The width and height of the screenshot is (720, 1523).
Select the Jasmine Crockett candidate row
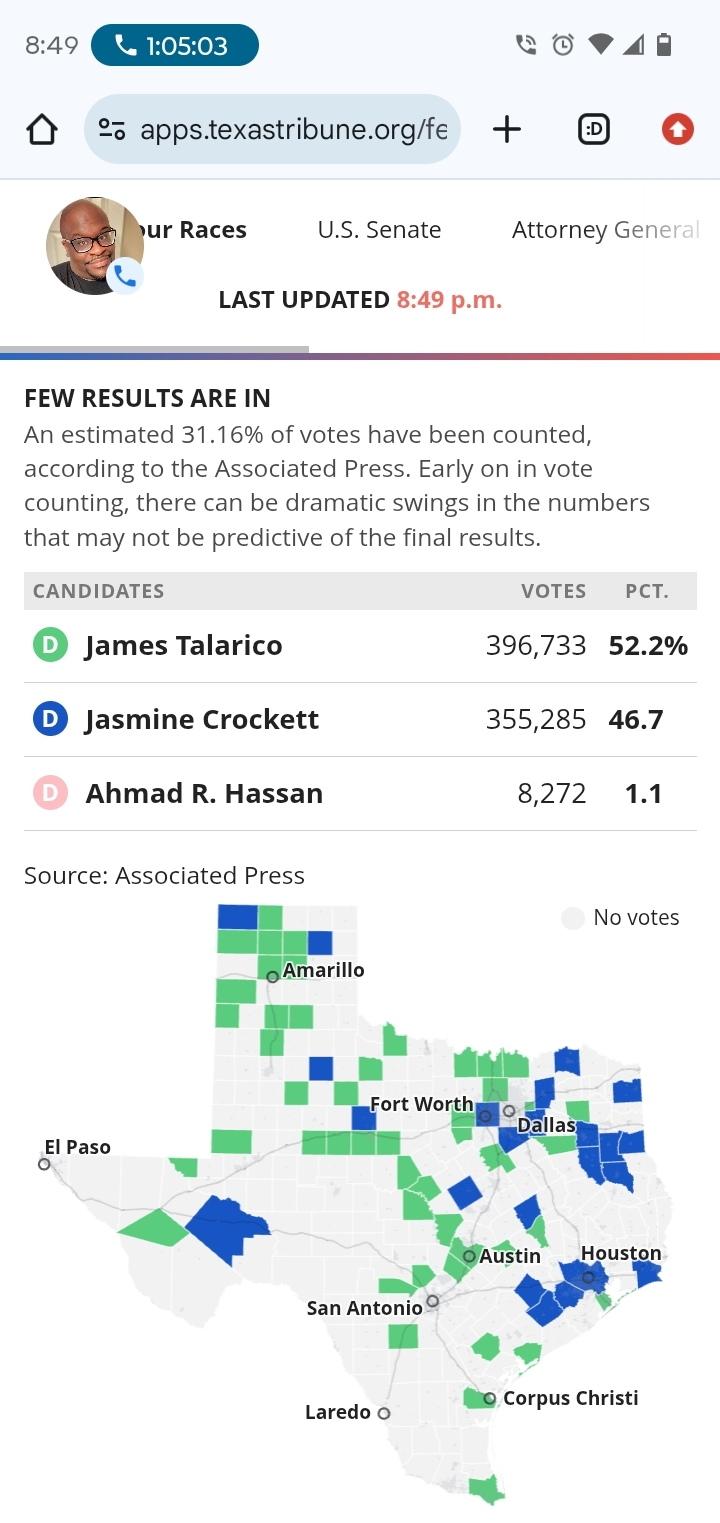click(360, 719)
